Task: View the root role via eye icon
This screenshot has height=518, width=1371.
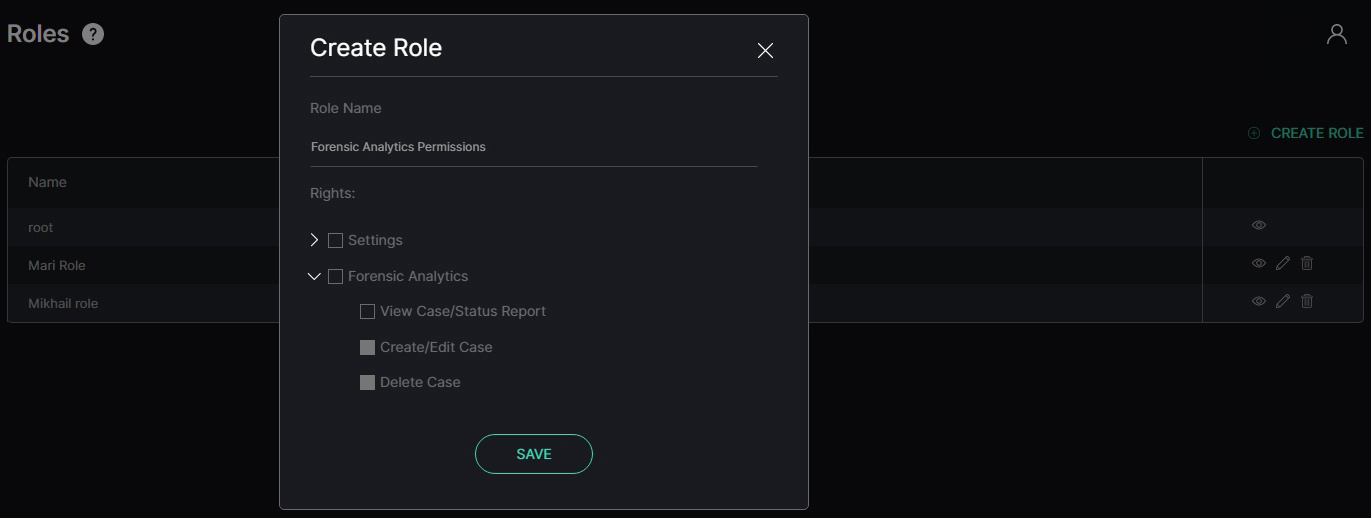Action: (x=1259, y=225)
